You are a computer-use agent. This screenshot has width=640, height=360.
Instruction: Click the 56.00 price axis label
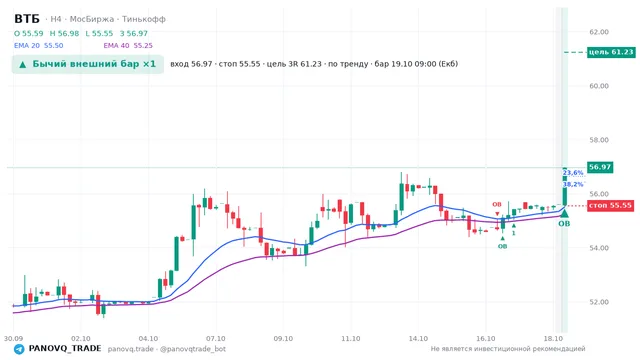tap(599, 194)
